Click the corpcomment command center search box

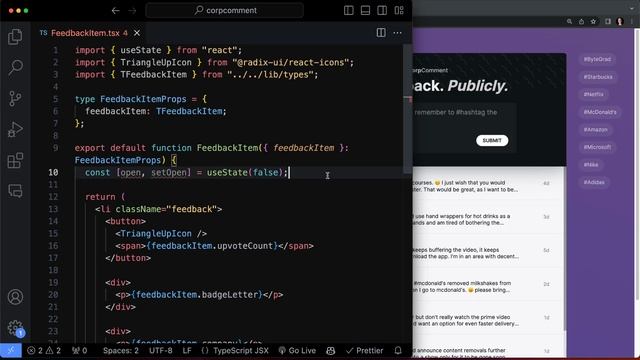coord(224,10)
